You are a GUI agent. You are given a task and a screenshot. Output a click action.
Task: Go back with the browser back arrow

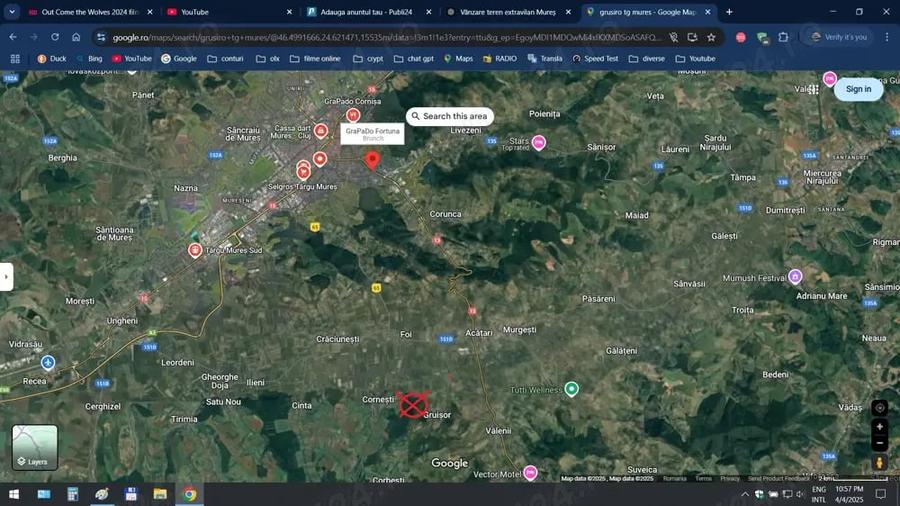coord(13,37)
